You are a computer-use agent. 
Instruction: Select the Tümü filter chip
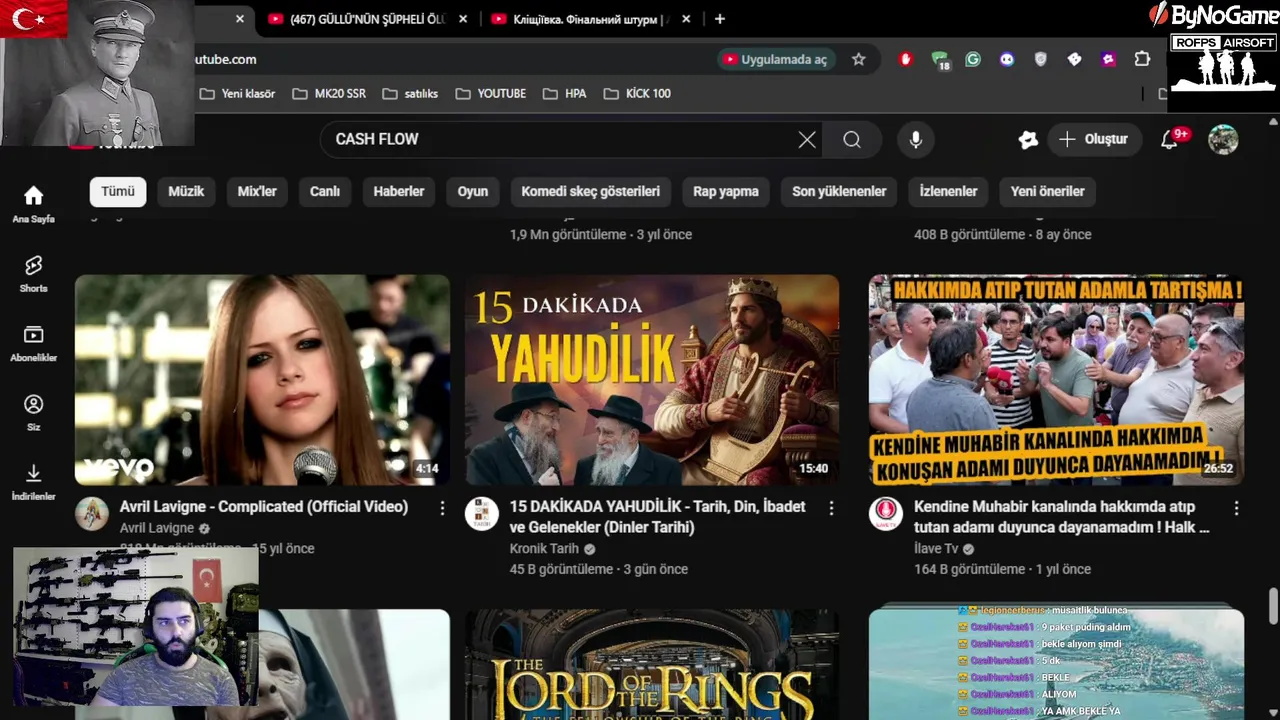[117, 191]
